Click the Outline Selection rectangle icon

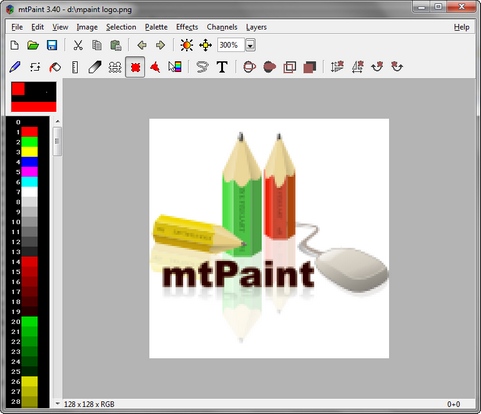(x=289, y=67)
